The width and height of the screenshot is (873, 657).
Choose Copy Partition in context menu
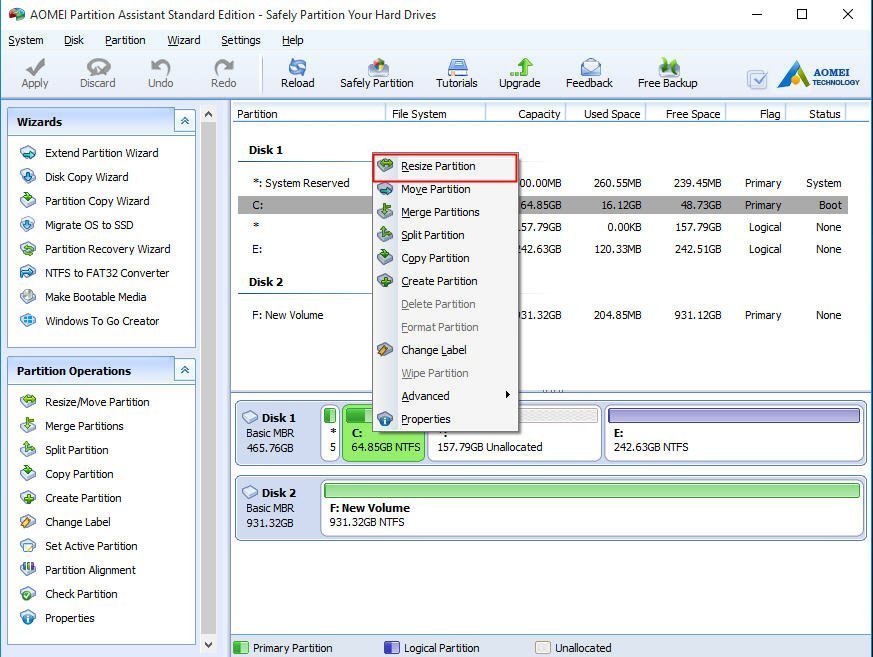445,258
